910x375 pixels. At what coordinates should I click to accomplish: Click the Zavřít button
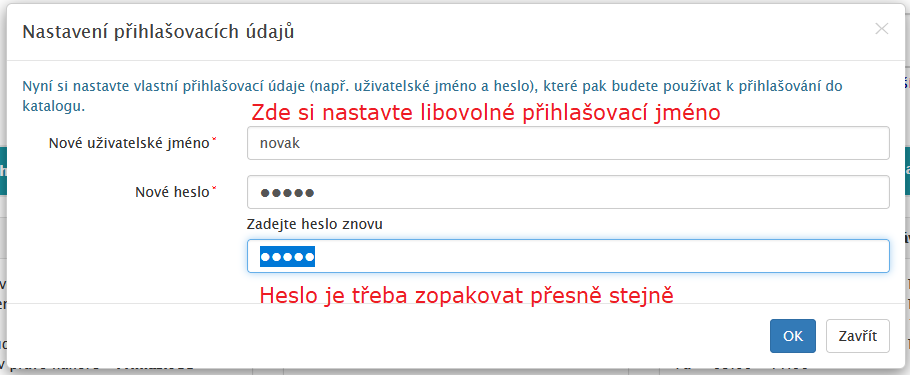(x=858, y=336)
